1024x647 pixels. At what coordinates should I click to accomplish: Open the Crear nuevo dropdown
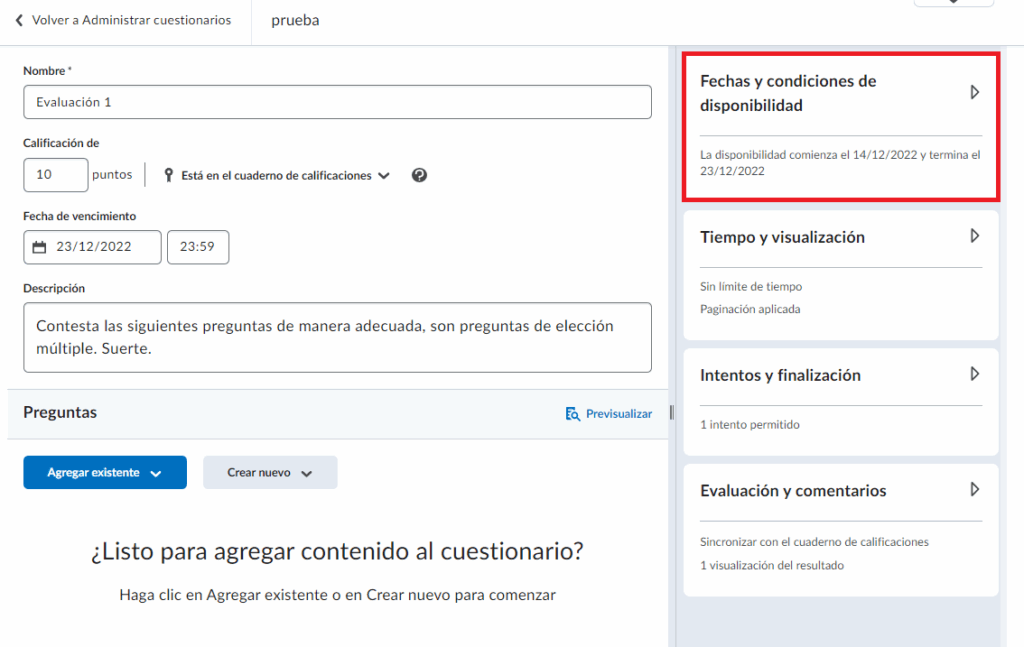click(270, 473)
